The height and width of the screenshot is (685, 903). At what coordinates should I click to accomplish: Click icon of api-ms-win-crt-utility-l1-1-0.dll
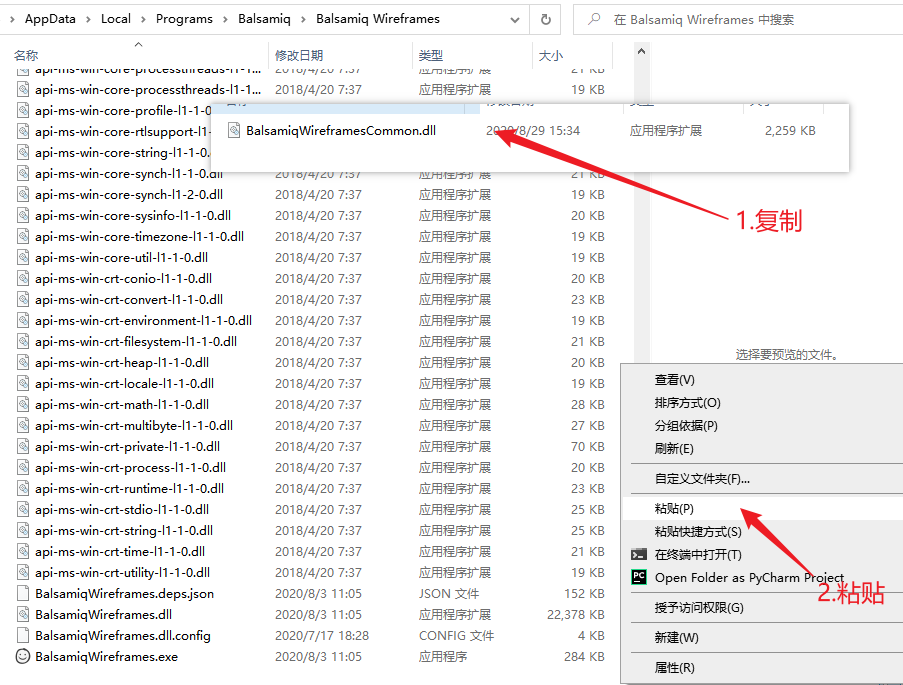[23, 572]
